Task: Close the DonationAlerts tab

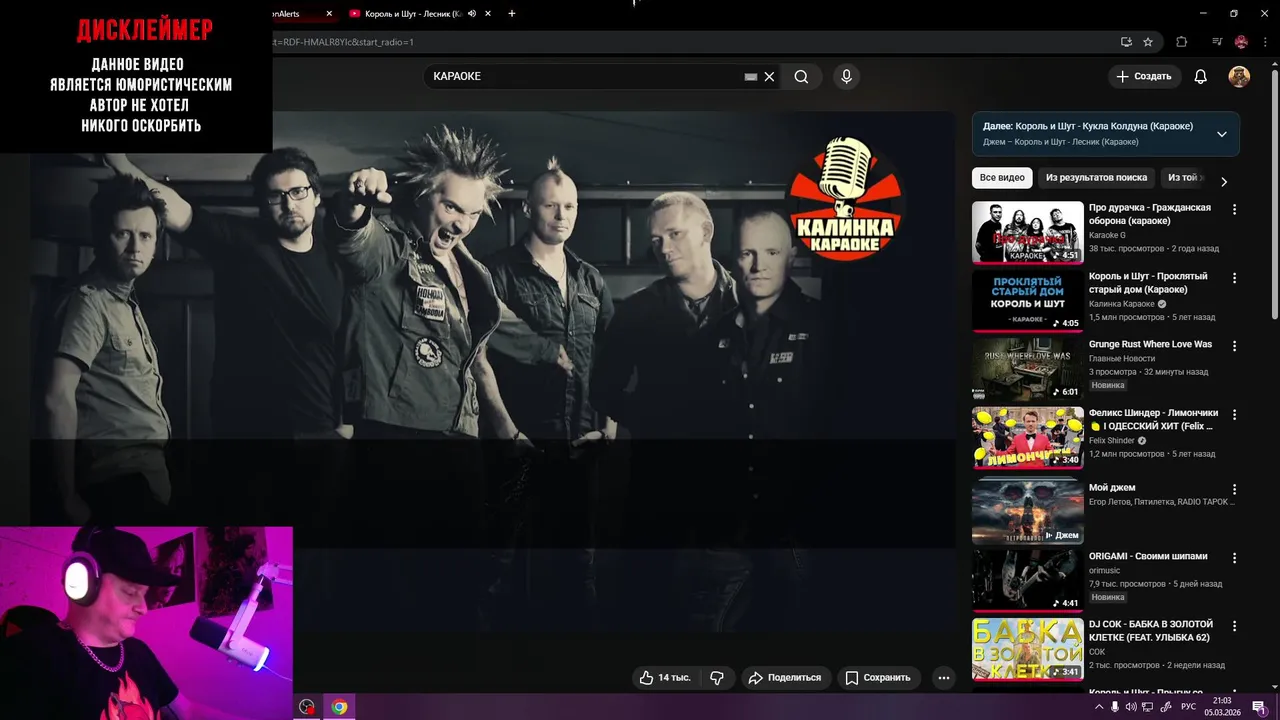Action: tap(329, 14)
